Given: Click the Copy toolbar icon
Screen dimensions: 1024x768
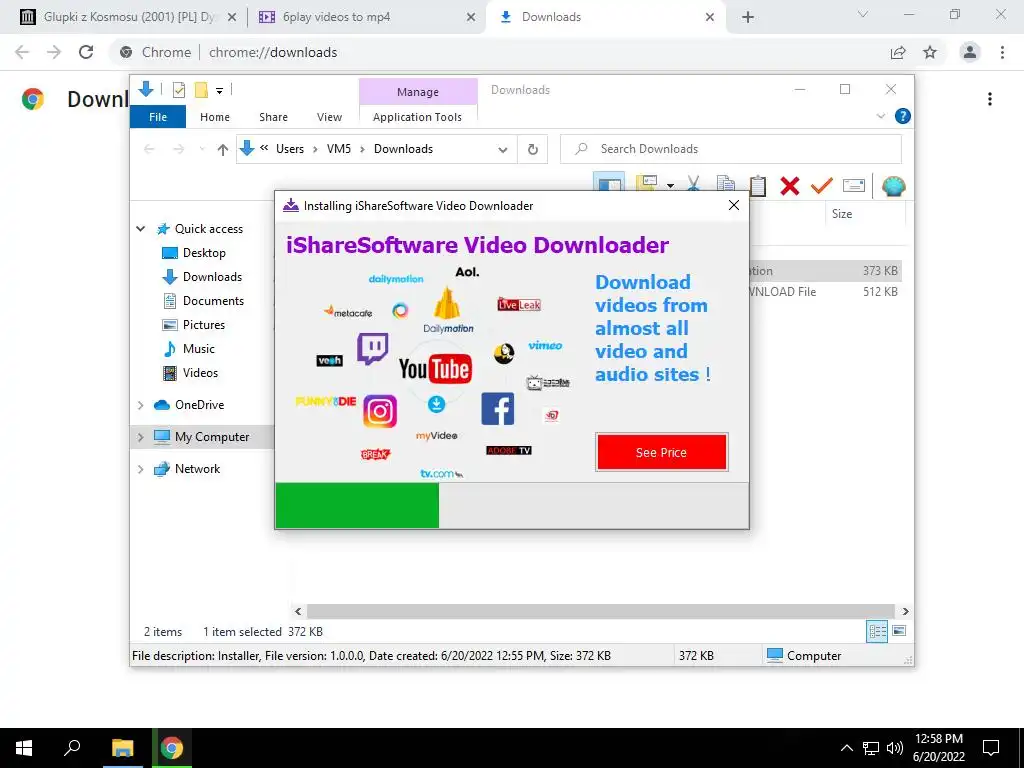Looking at the screenshot, I should 726,185.
